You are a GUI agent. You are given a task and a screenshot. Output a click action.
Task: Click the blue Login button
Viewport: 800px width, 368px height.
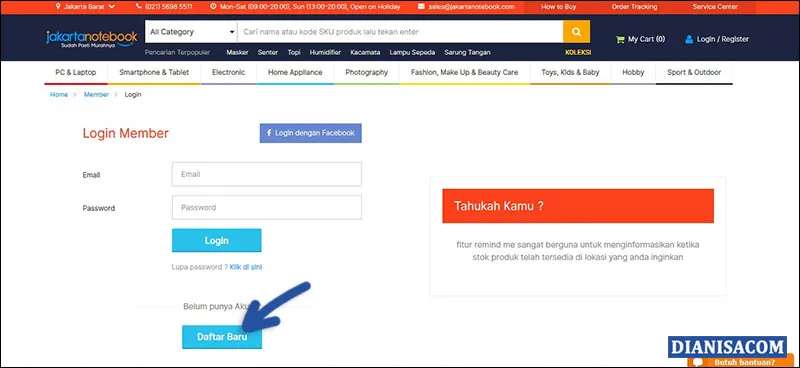[217, 240]
